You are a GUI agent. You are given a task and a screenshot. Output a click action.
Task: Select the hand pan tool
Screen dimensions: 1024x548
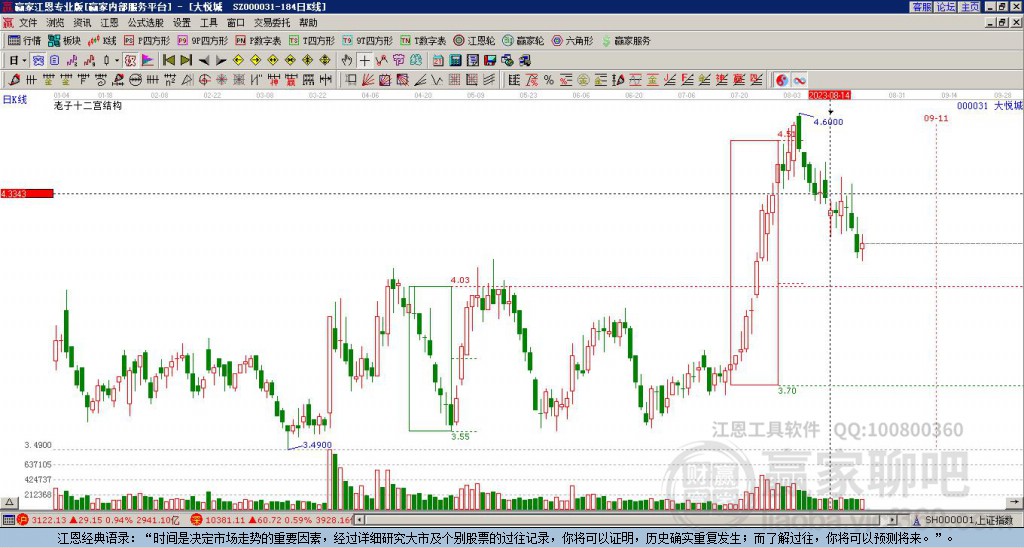(347, 61)
